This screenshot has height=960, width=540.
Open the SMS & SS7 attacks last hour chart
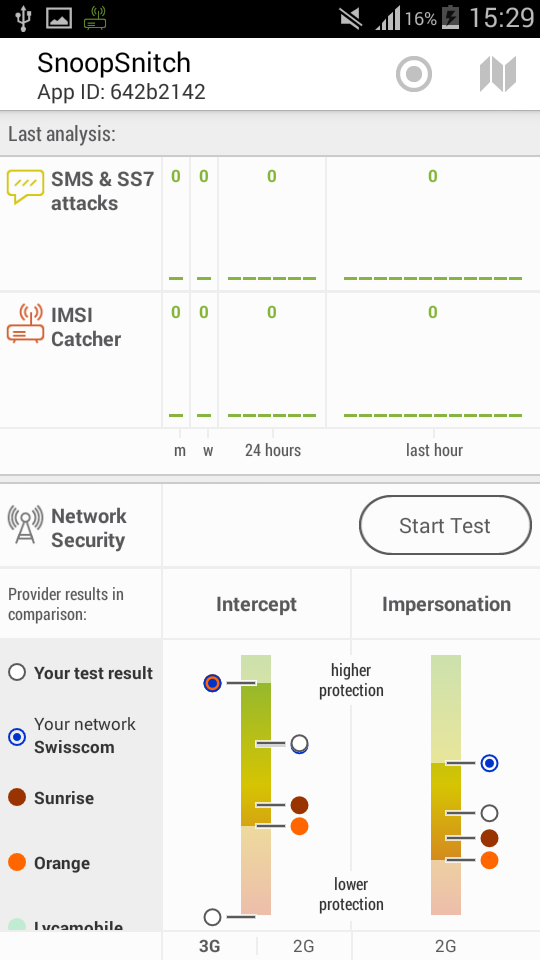click(x=433, y=224)
